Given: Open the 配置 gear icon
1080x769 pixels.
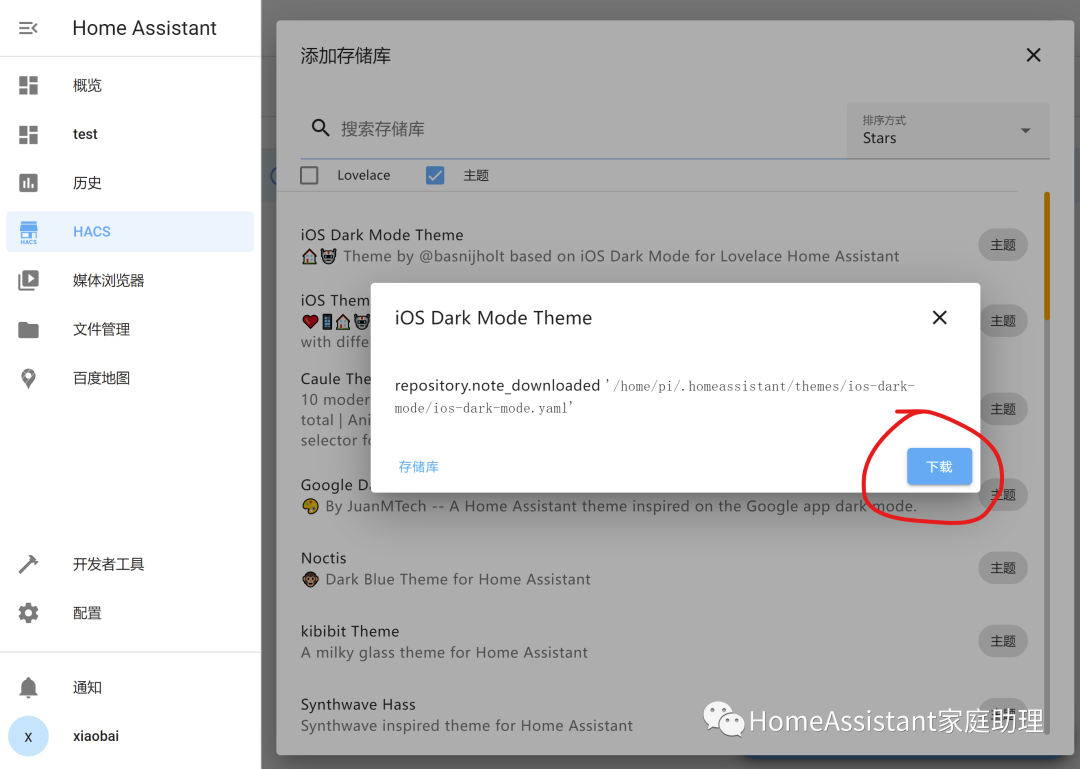Looking at the screenshot, I should tap(28, 613).
